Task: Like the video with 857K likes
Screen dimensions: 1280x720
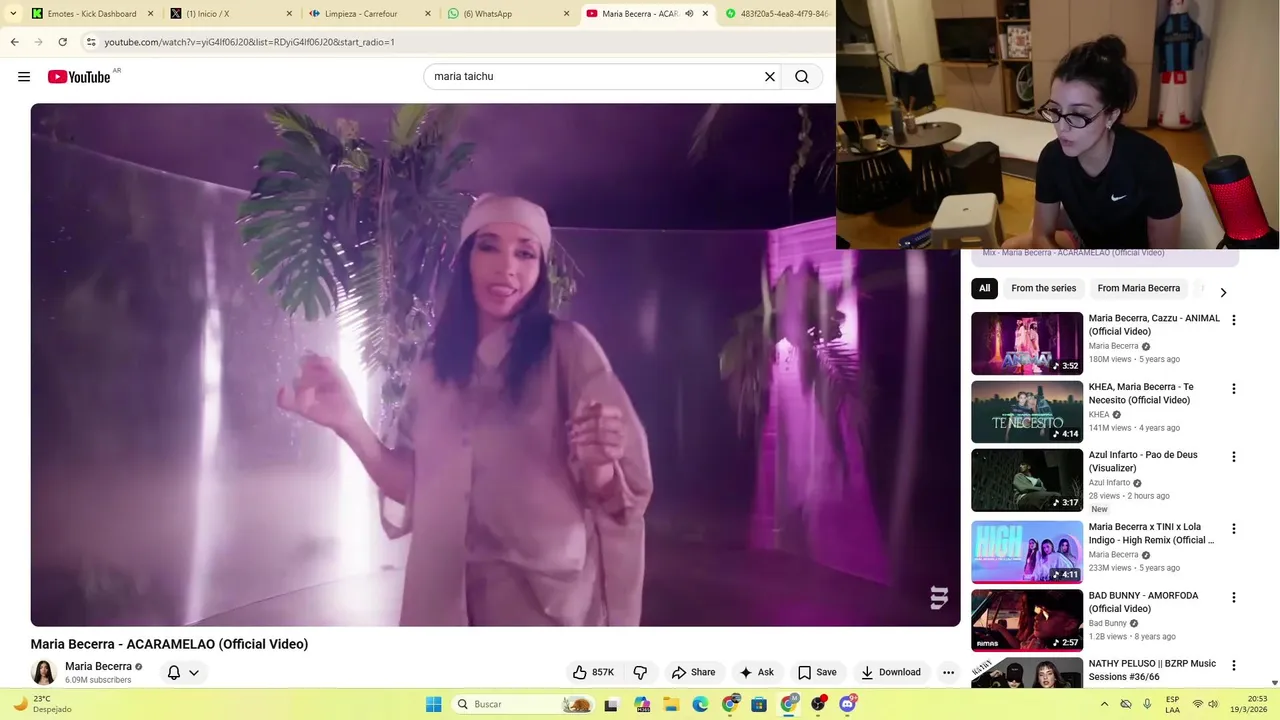Action: click(x=593, y=672)
